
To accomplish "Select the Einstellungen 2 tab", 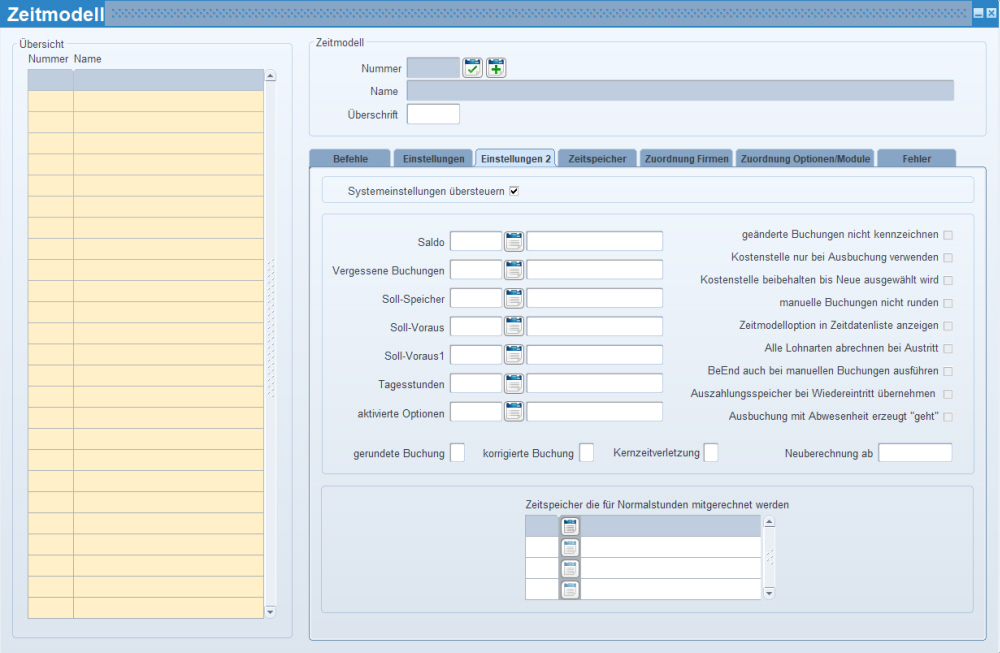I will (x=515, y=158).
